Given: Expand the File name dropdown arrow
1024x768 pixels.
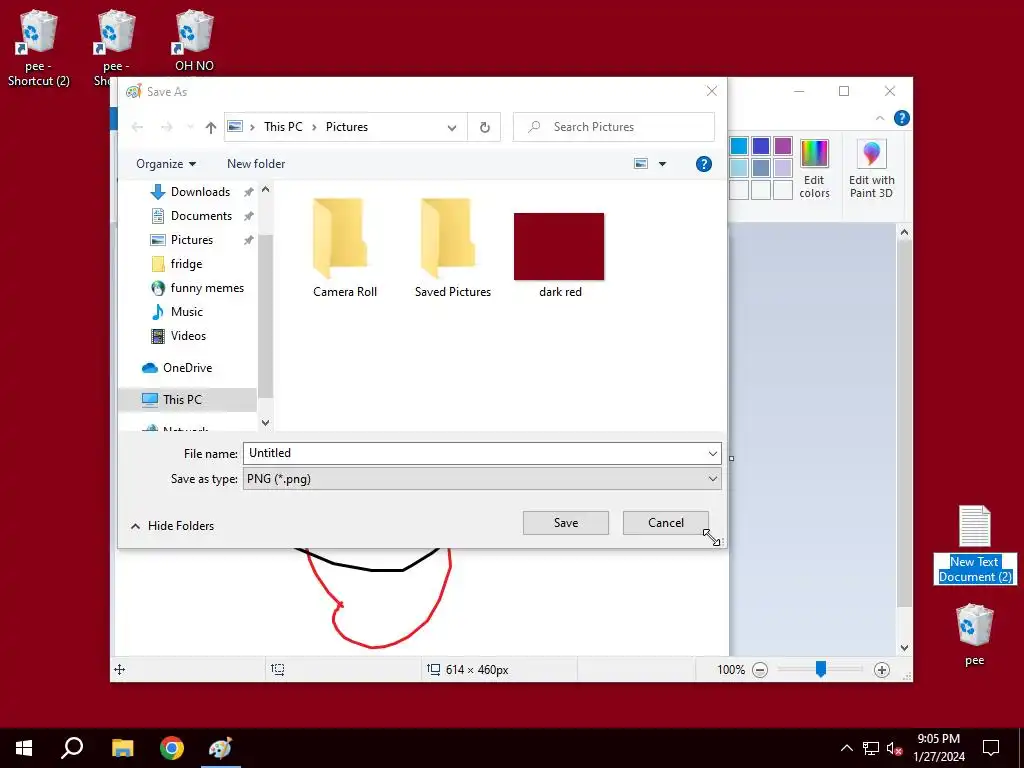Looking at the screenshot, I should point(712,453).
